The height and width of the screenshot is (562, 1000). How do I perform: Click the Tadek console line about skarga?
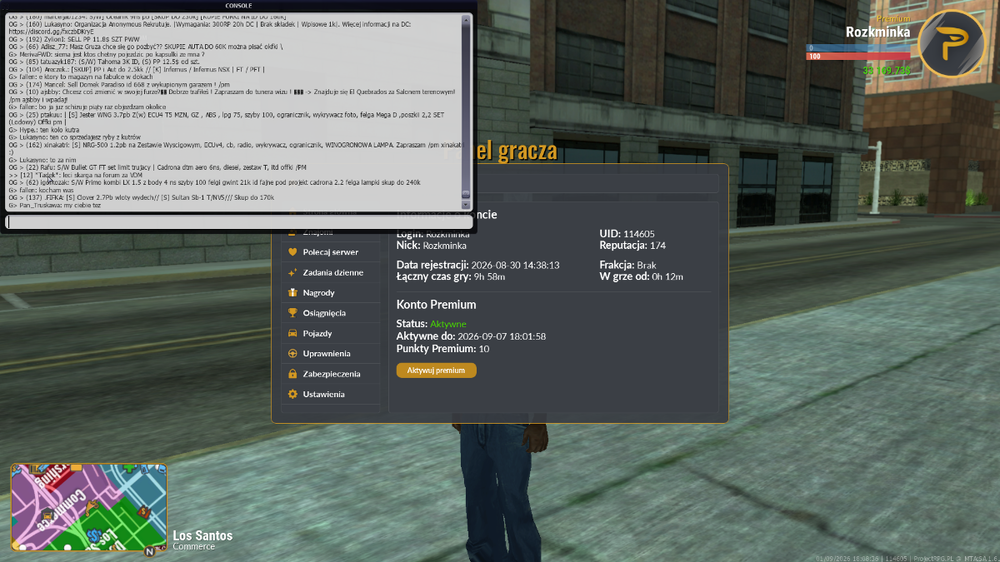coord(75,175)
